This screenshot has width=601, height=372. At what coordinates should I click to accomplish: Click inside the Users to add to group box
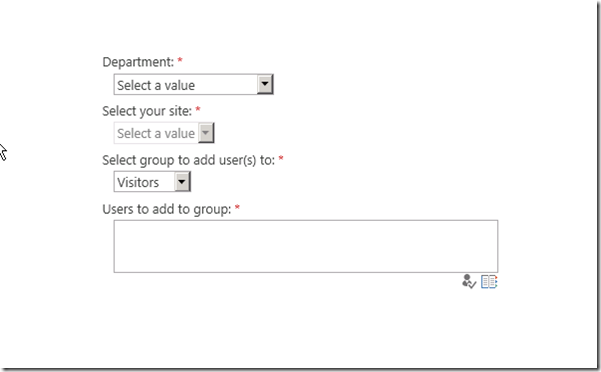(x=306, y=246)
